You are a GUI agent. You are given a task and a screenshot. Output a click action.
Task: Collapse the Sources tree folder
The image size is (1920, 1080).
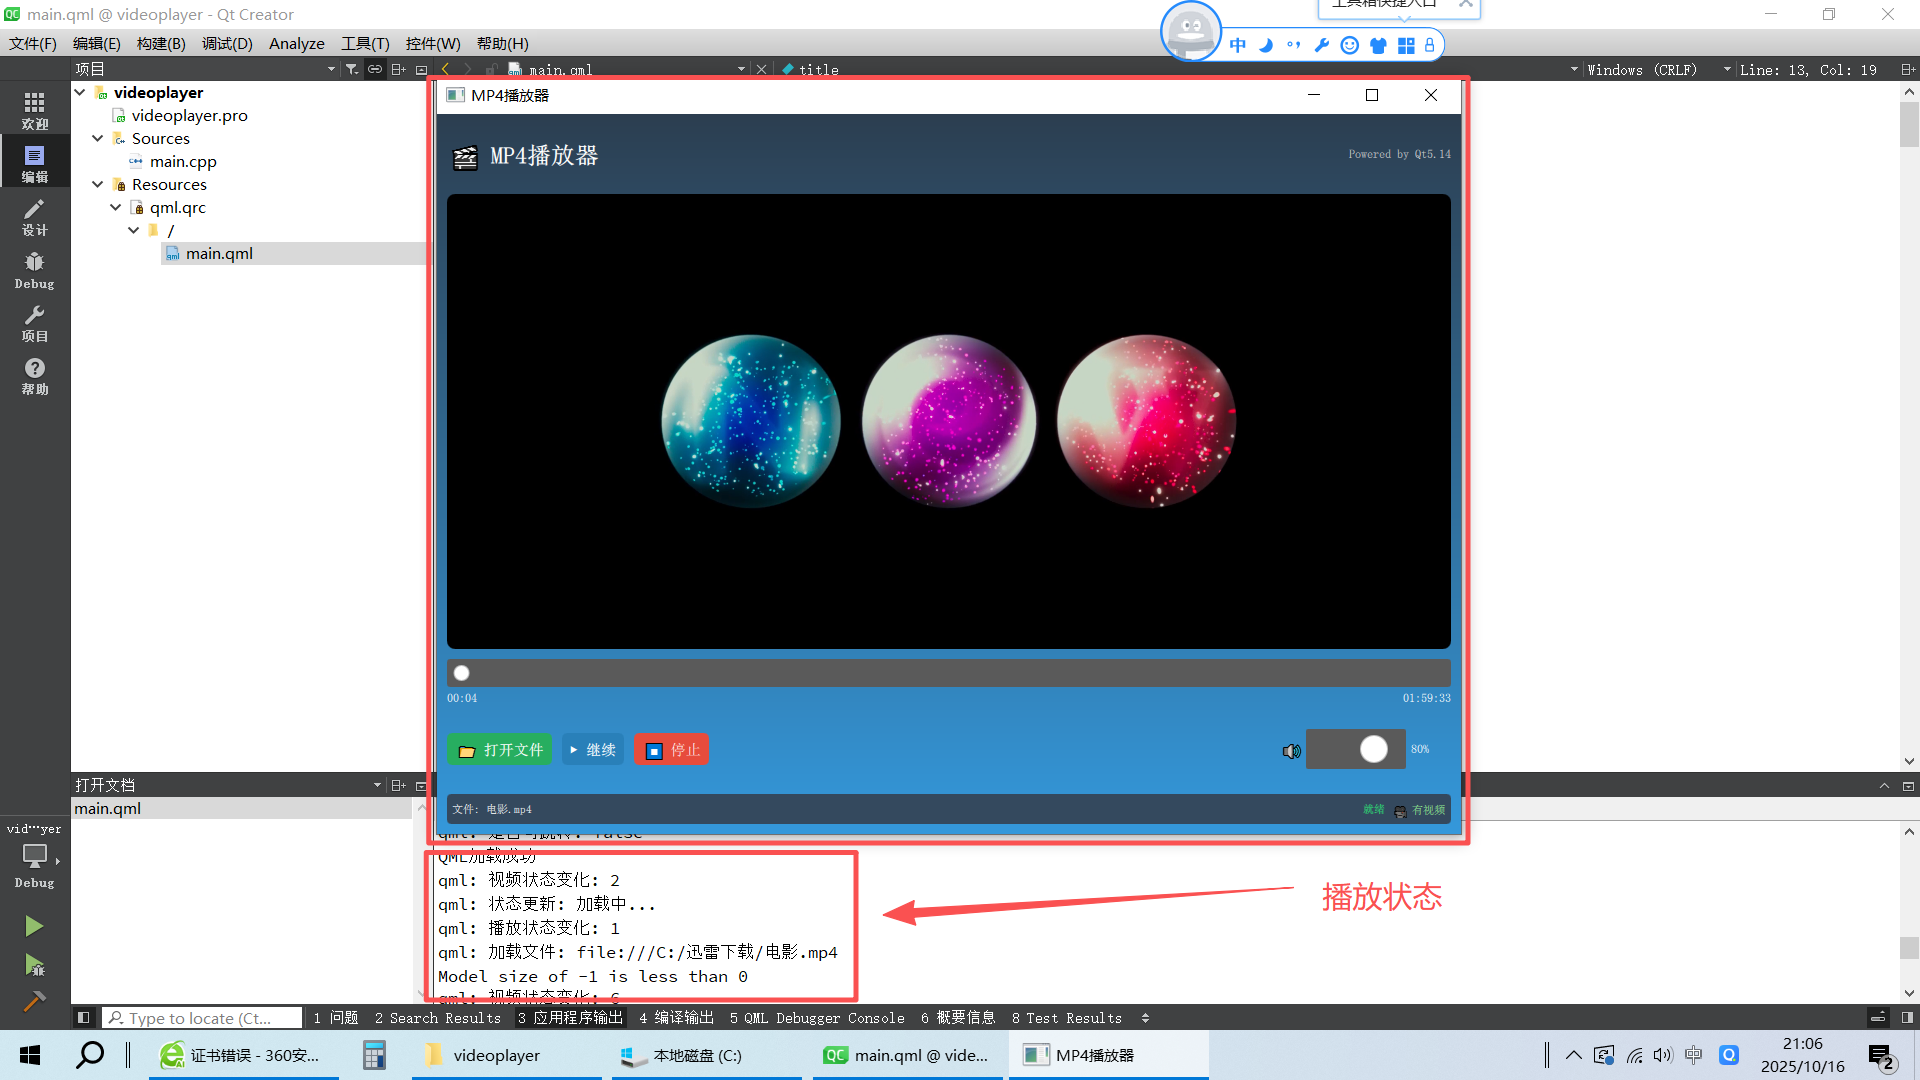coord(98,138)
